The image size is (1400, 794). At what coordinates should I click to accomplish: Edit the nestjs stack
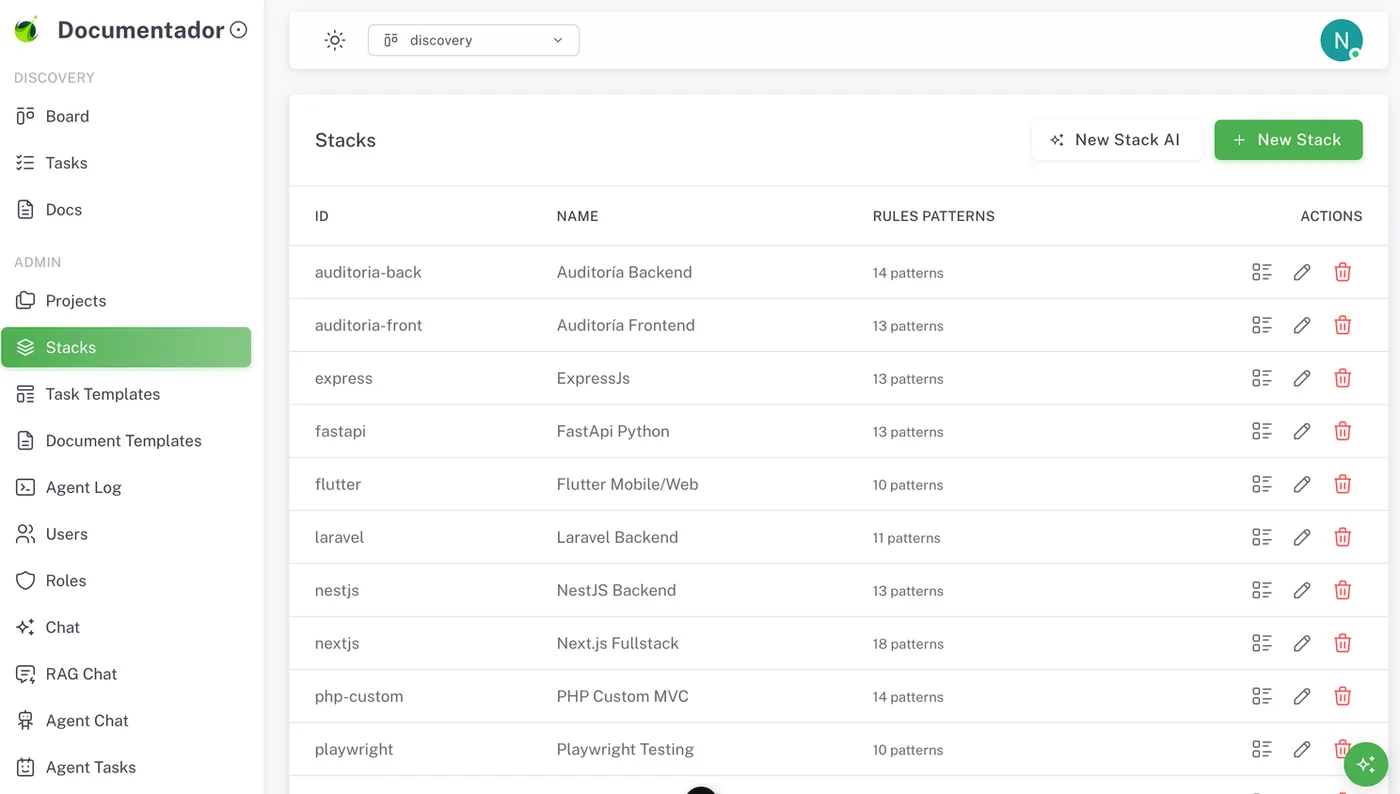[x=1302, y=590]
